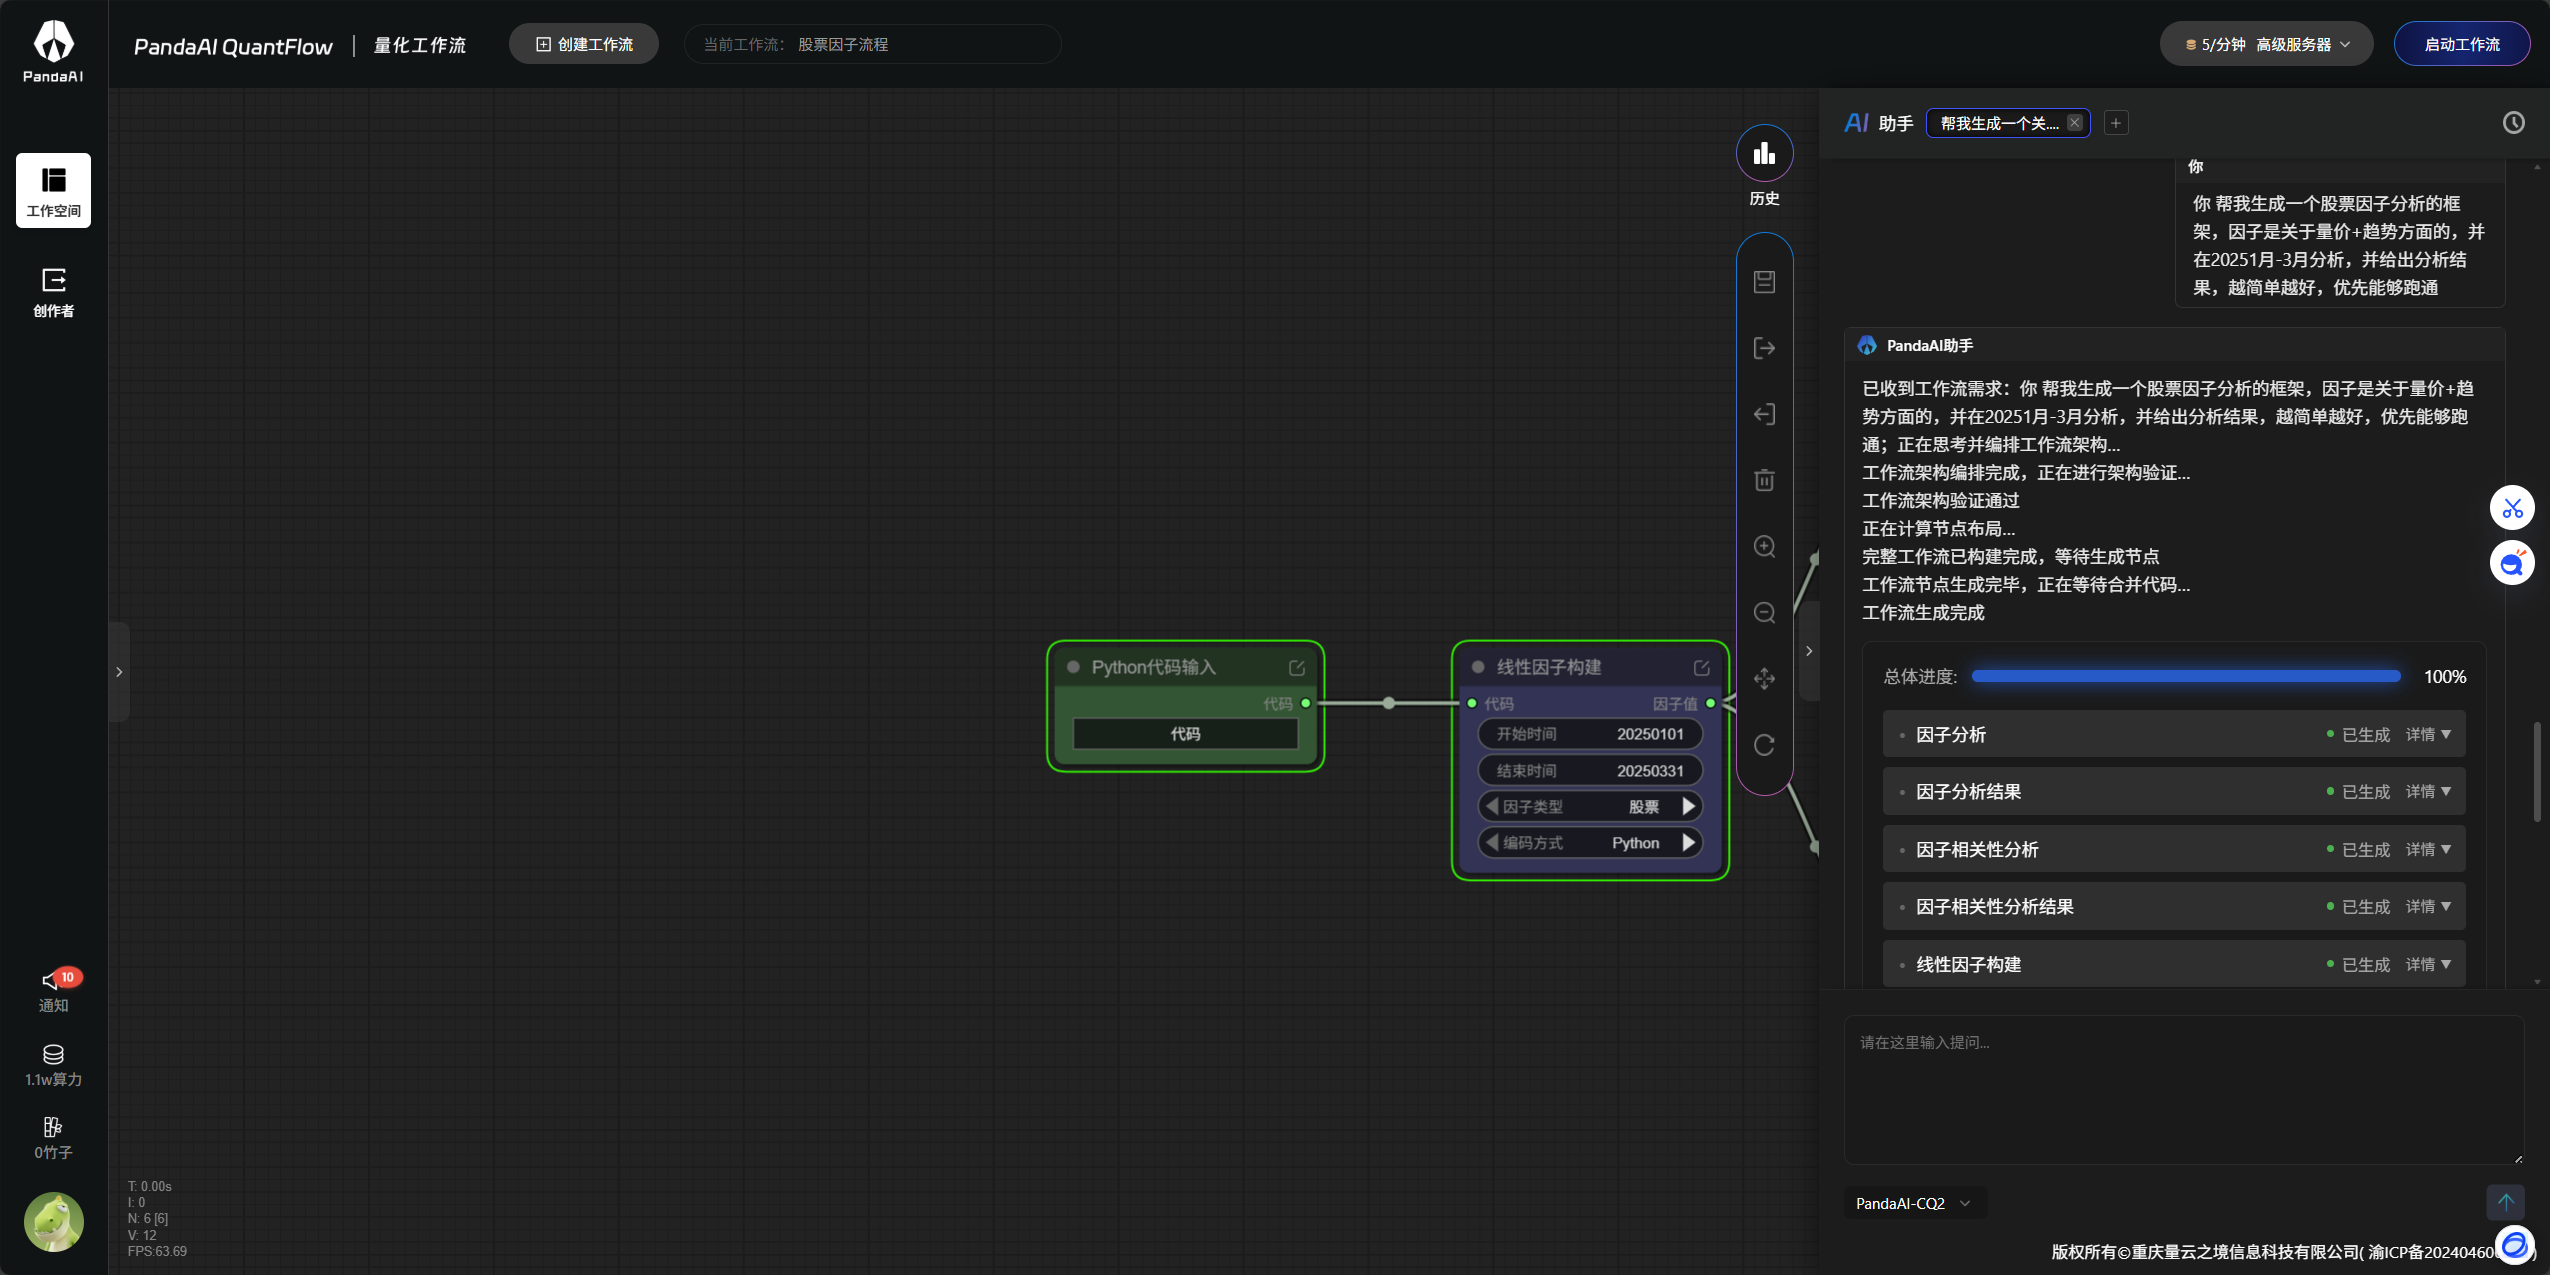Viewport: 2550px width, 1275px height.
Task: Select next 编码方式 value with right arrow
Action: point(1689,842)
